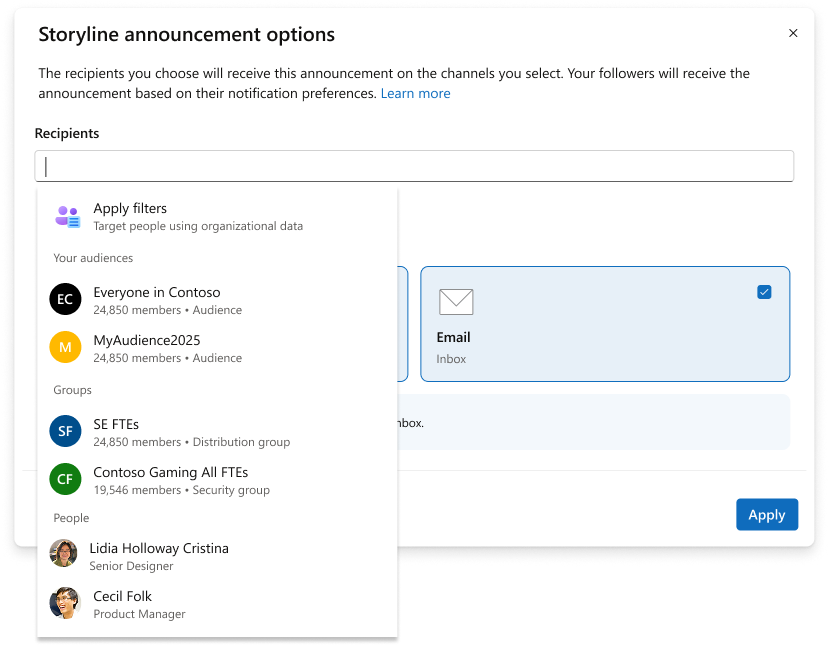Click the Contoso Gaming All FTEs avatar
Screen dimensions: 829x645
64,479
